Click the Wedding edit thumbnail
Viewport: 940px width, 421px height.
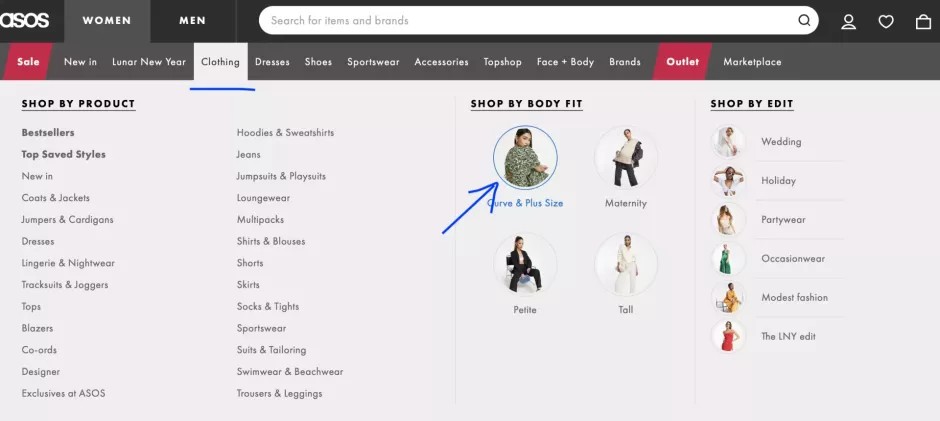[728, 142]
